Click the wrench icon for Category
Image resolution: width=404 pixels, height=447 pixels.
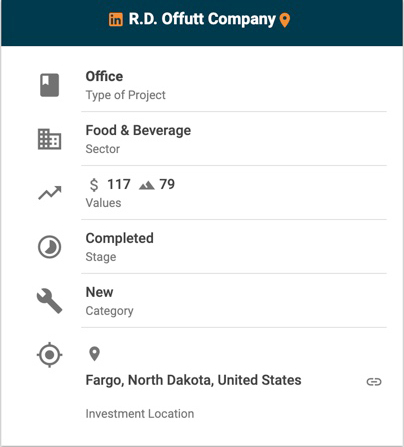point(49,301)
